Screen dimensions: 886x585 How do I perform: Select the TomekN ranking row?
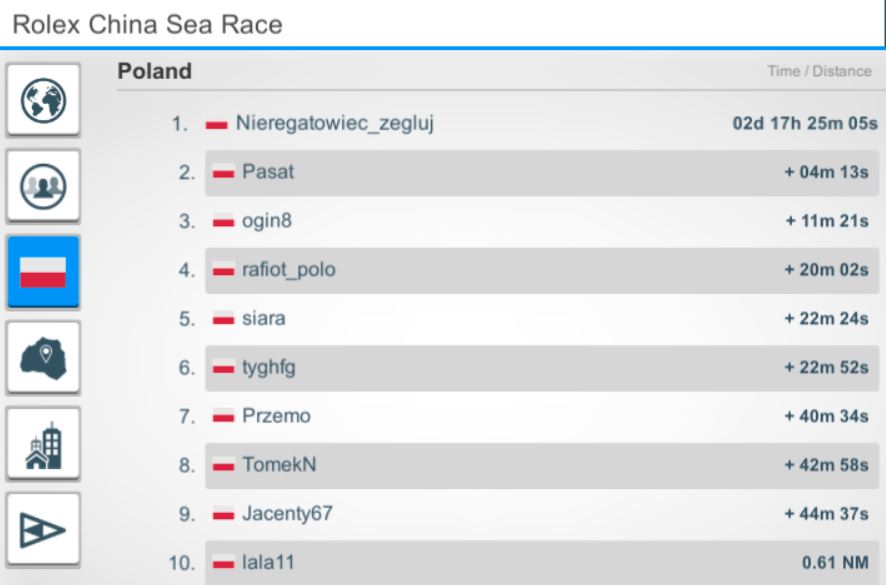point(540,465)
